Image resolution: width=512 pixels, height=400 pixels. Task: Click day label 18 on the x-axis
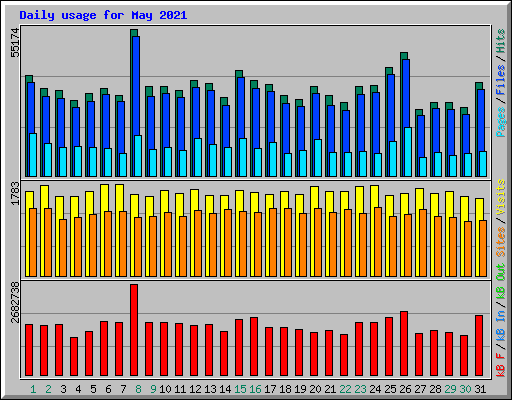pyautogui.click(x=285, y=389)
